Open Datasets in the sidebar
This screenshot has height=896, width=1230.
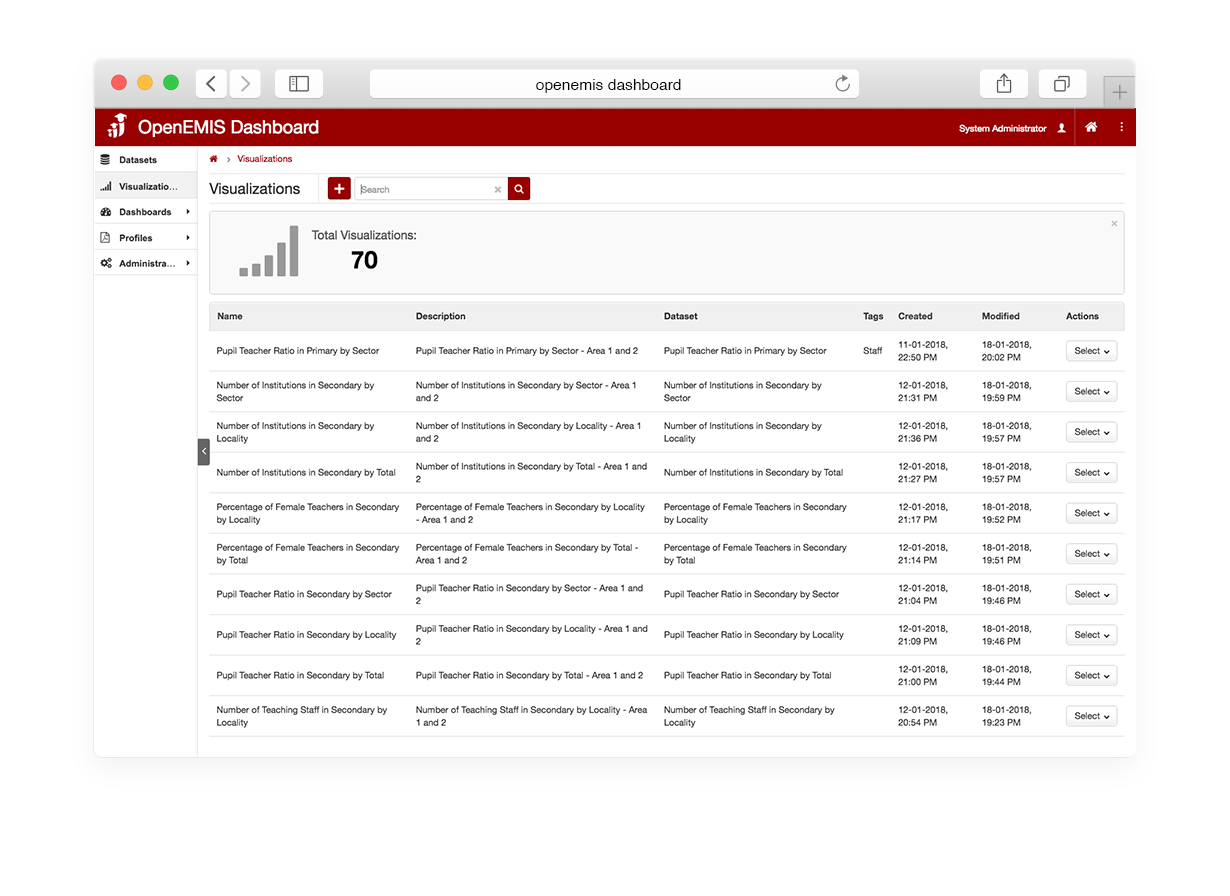tap(146, 160)
